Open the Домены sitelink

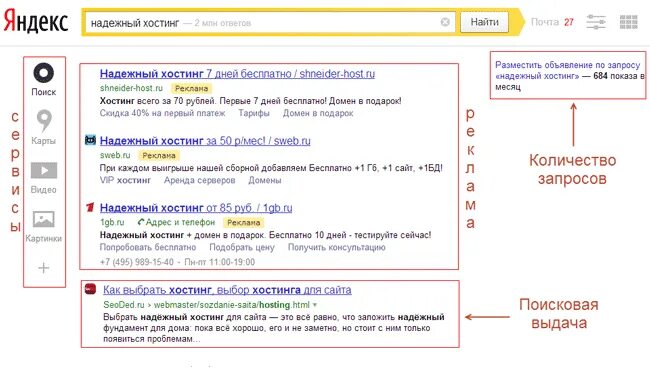[x=264, y=180]
